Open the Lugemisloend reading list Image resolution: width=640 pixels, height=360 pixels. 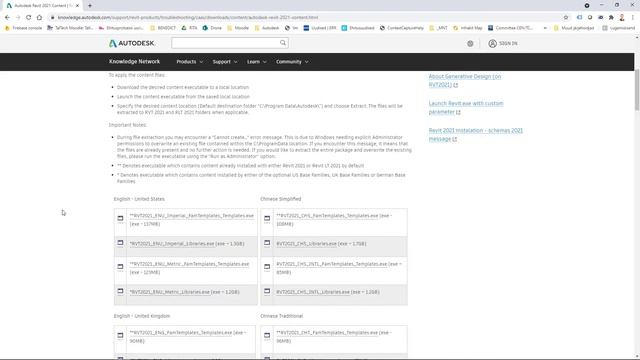pyautogui.click(x=619, y=28)
